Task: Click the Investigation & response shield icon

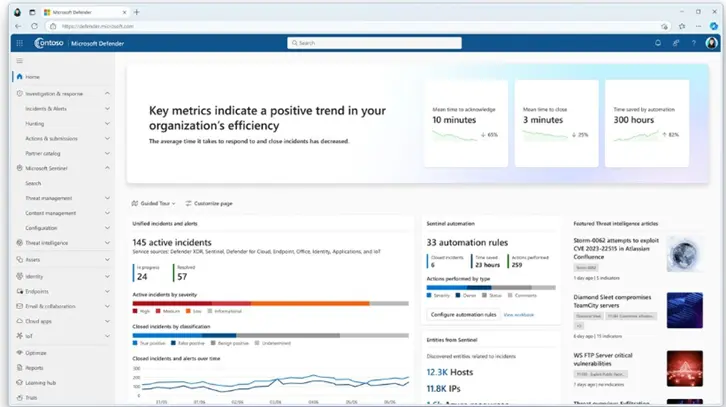Action: (x=19, y=94)
